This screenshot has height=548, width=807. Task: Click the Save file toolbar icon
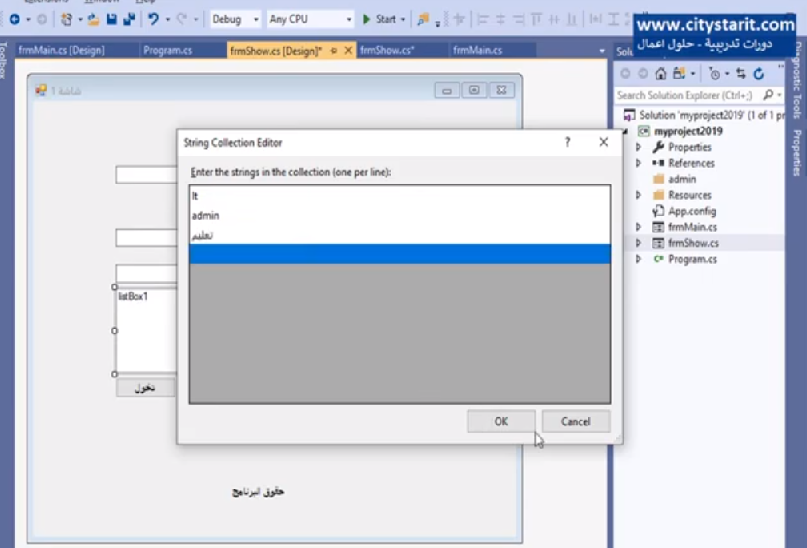(x=111, y=19)
